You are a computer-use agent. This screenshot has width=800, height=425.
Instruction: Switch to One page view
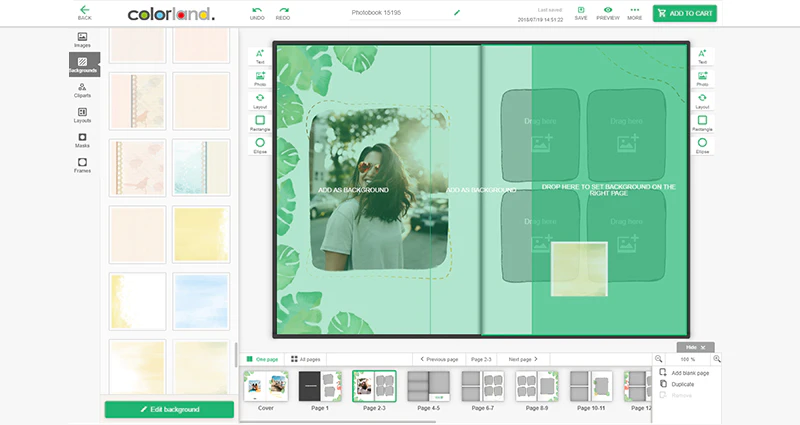[262, 359]
